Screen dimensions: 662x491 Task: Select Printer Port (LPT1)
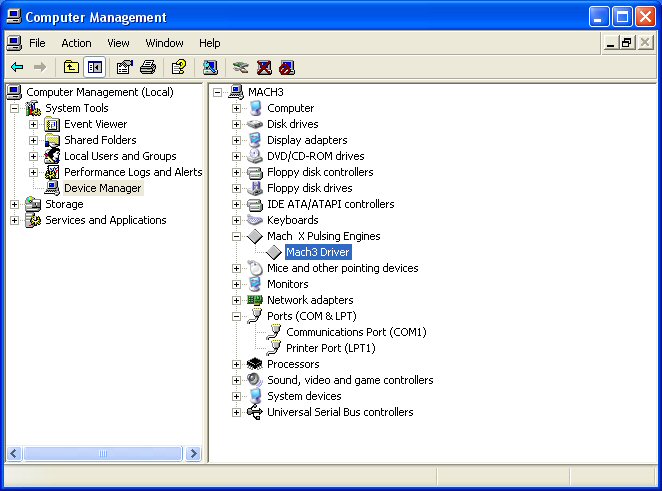[331, 348]
